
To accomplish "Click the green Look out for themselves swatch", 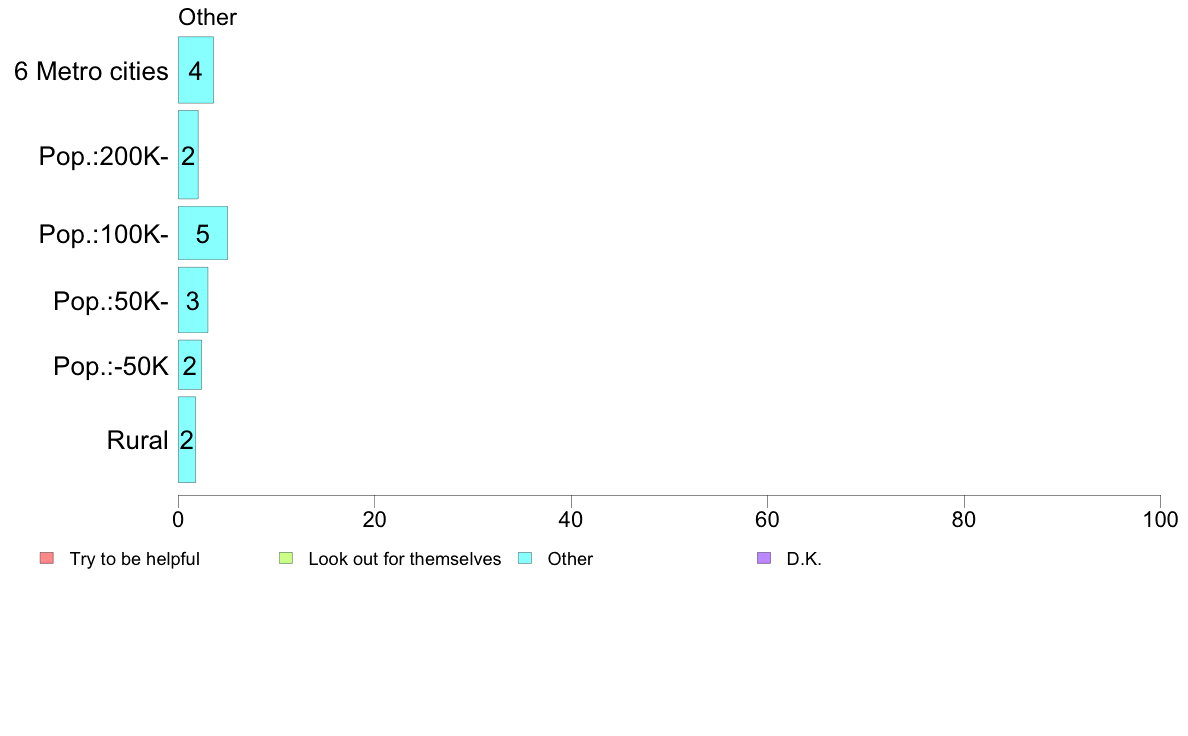I will (x=286, y=558).
